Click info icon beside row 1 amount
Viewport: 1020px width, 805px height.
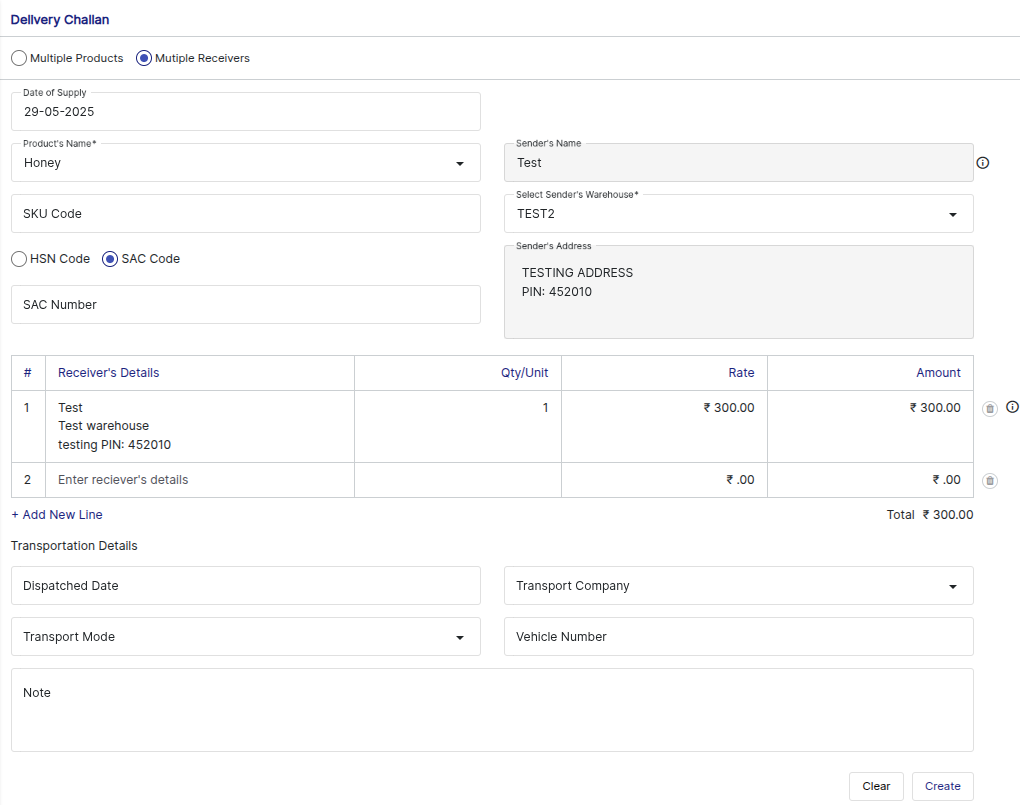click(x=1012, y=407)
